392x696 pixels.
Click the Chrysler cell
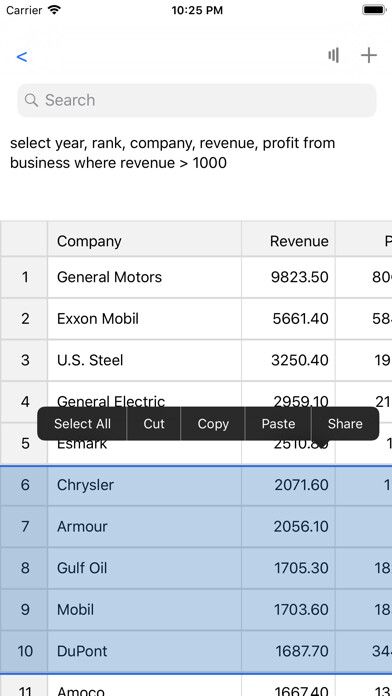point(144,485)
